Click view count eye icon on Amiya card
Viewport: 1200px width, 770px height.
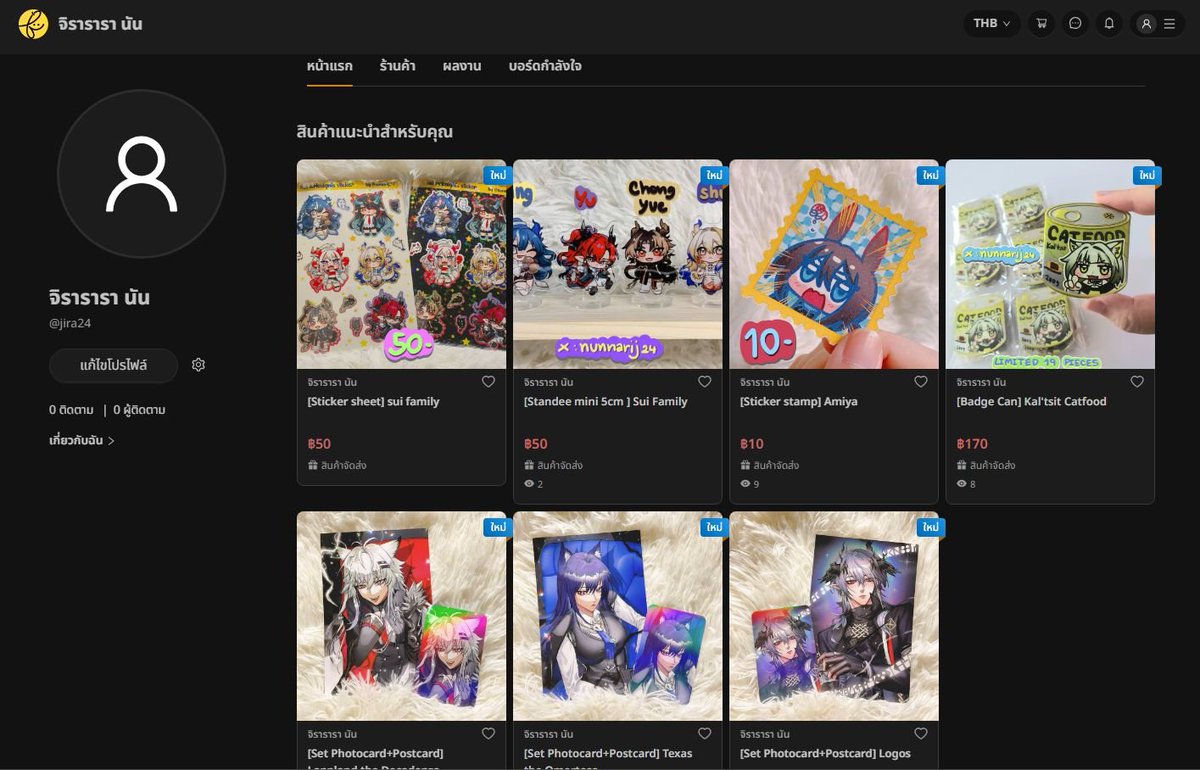[x=745, y=484]
